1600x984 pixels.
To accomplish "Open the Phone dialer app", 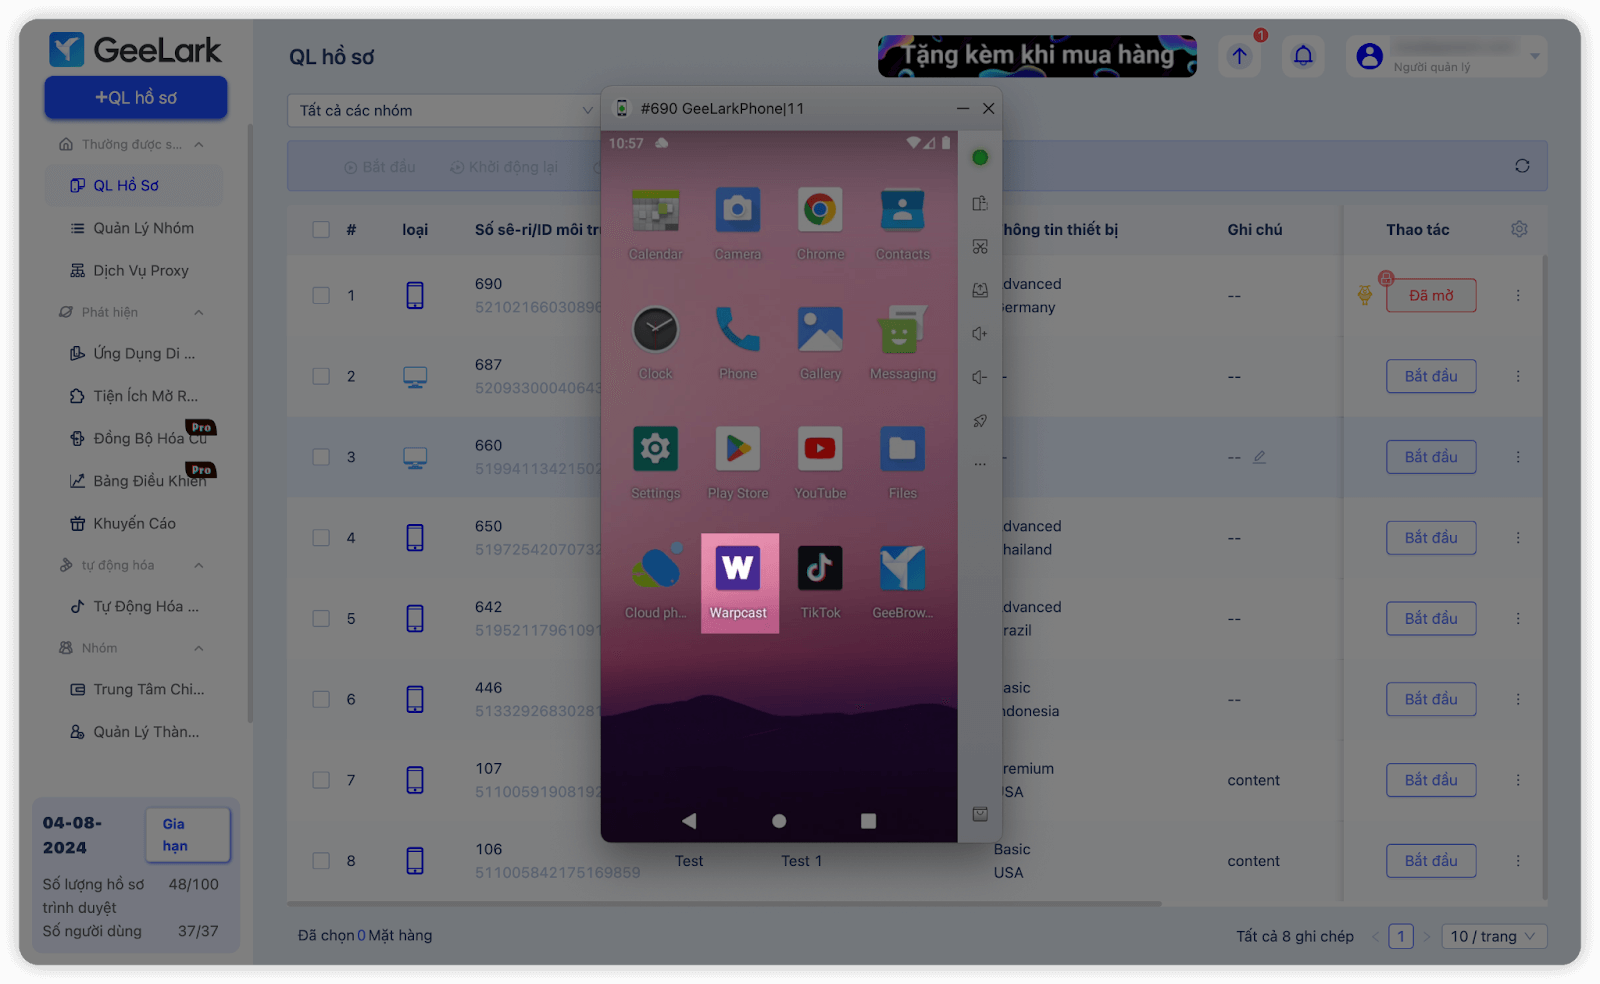I will pyautogui.click(x=738, y=342).
